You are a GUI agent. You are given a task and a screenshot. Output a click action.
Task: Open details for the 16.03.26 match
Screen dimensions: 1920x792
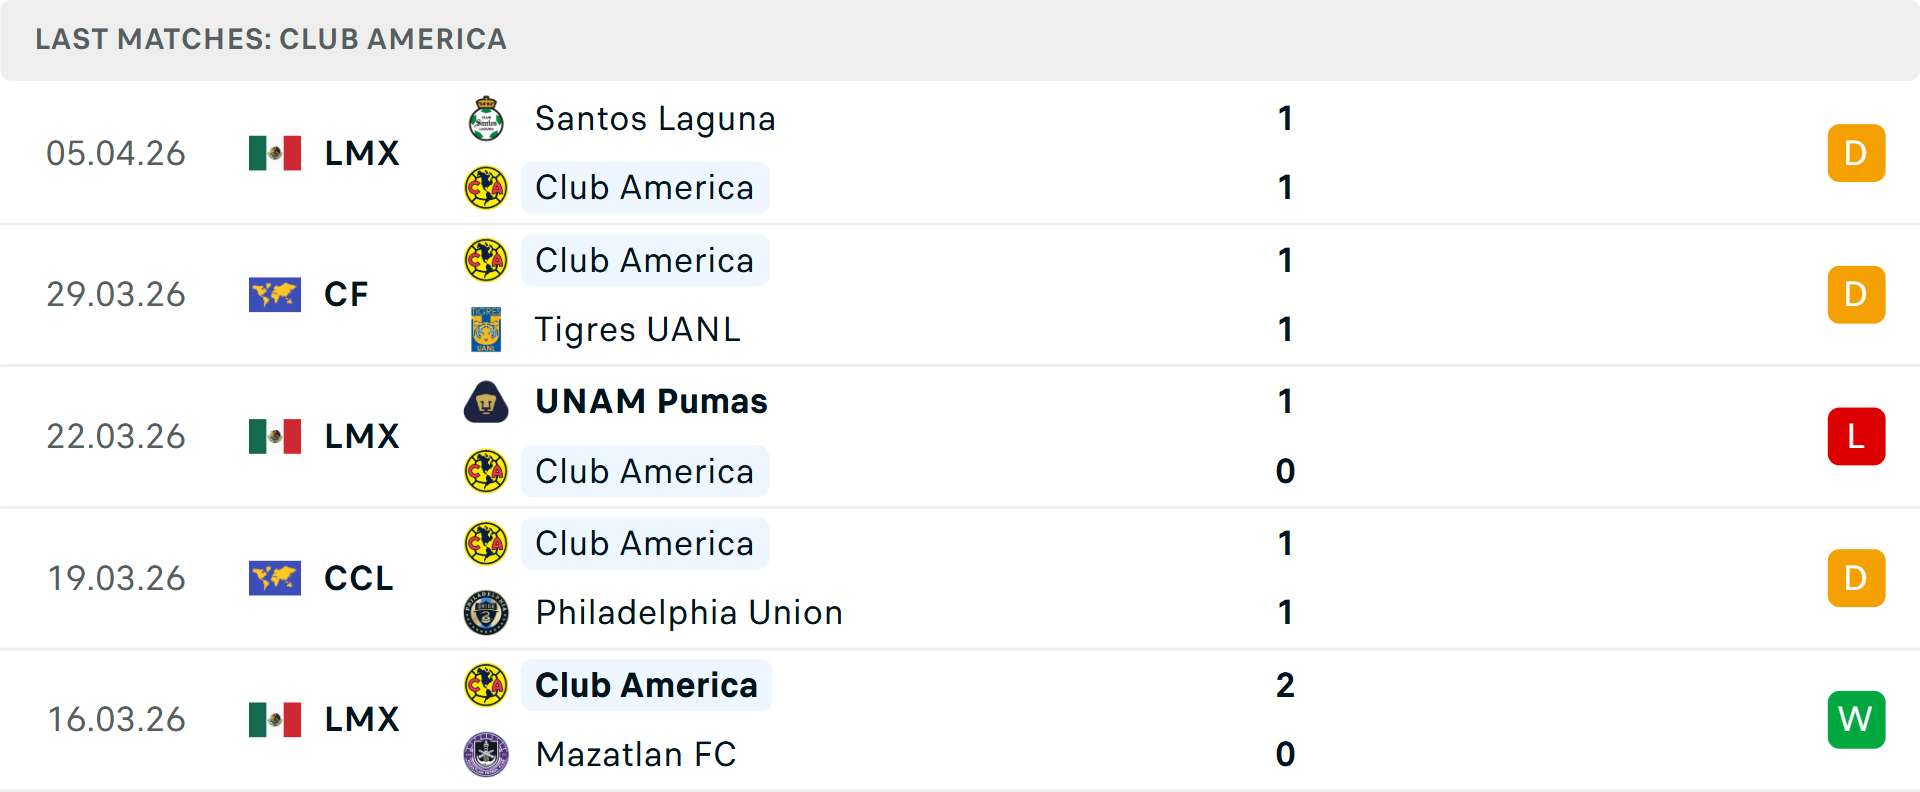pyautogui.click(x=960, y=719)
